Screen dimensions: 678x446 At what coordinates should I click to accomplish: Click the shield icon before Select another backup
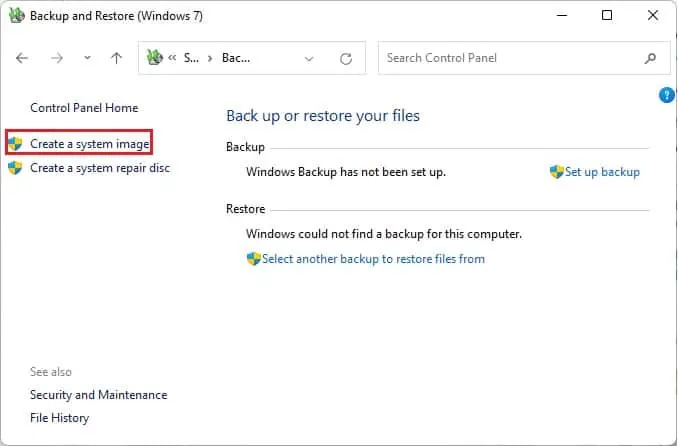[253, 259]
